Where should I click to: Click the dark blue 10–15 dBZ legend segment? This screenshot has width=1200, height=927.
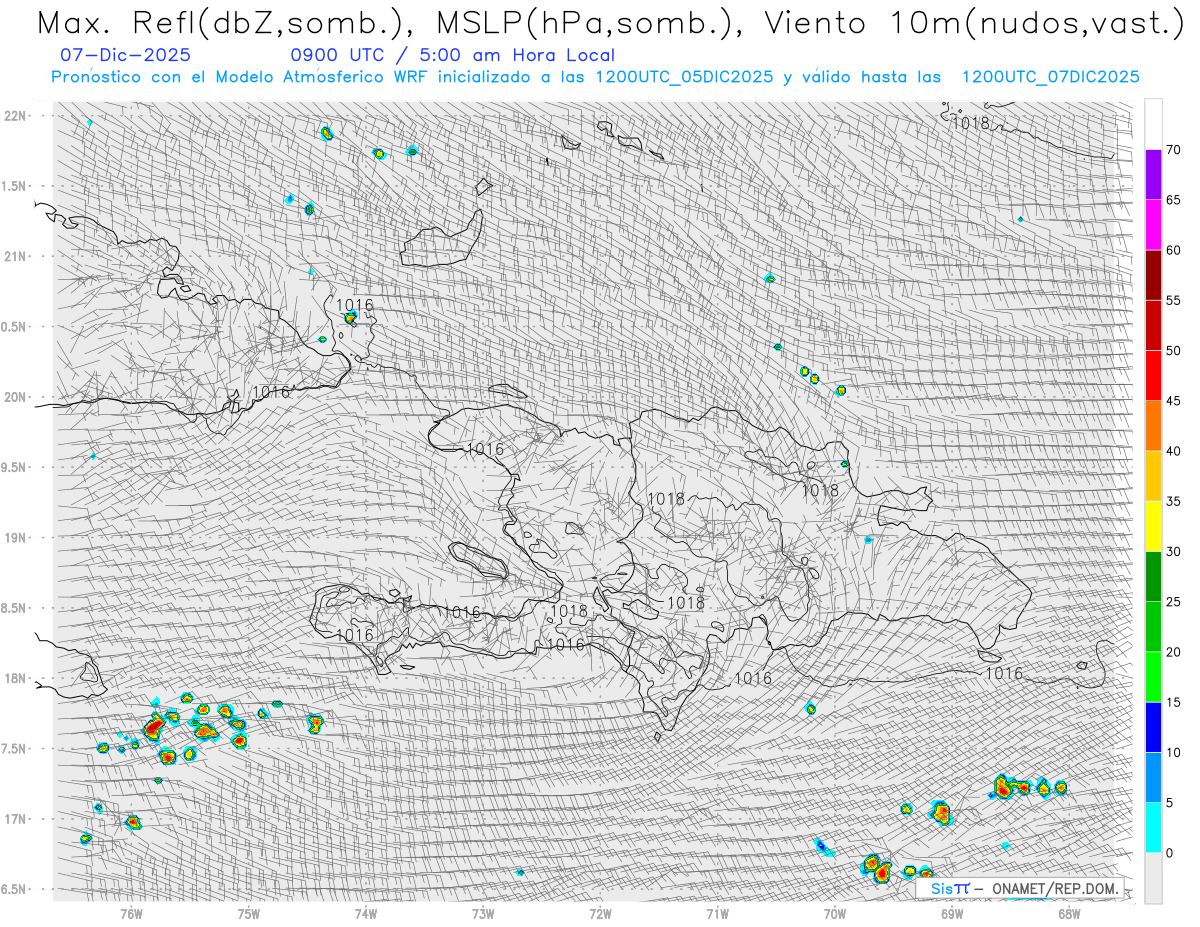[x=1153, y=727]
